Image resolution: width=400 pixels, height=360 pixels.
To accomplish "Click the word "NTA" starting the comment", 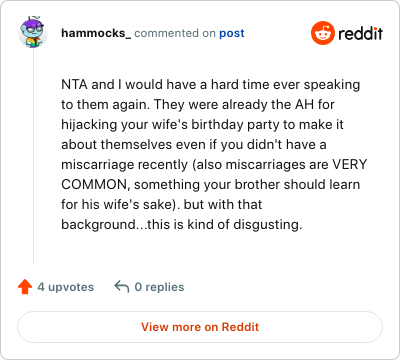I will click(74, 84).
